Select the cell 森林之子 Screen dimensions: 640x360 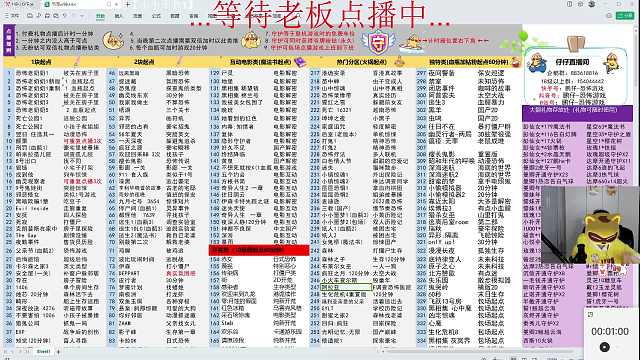(x=333, y=259)
